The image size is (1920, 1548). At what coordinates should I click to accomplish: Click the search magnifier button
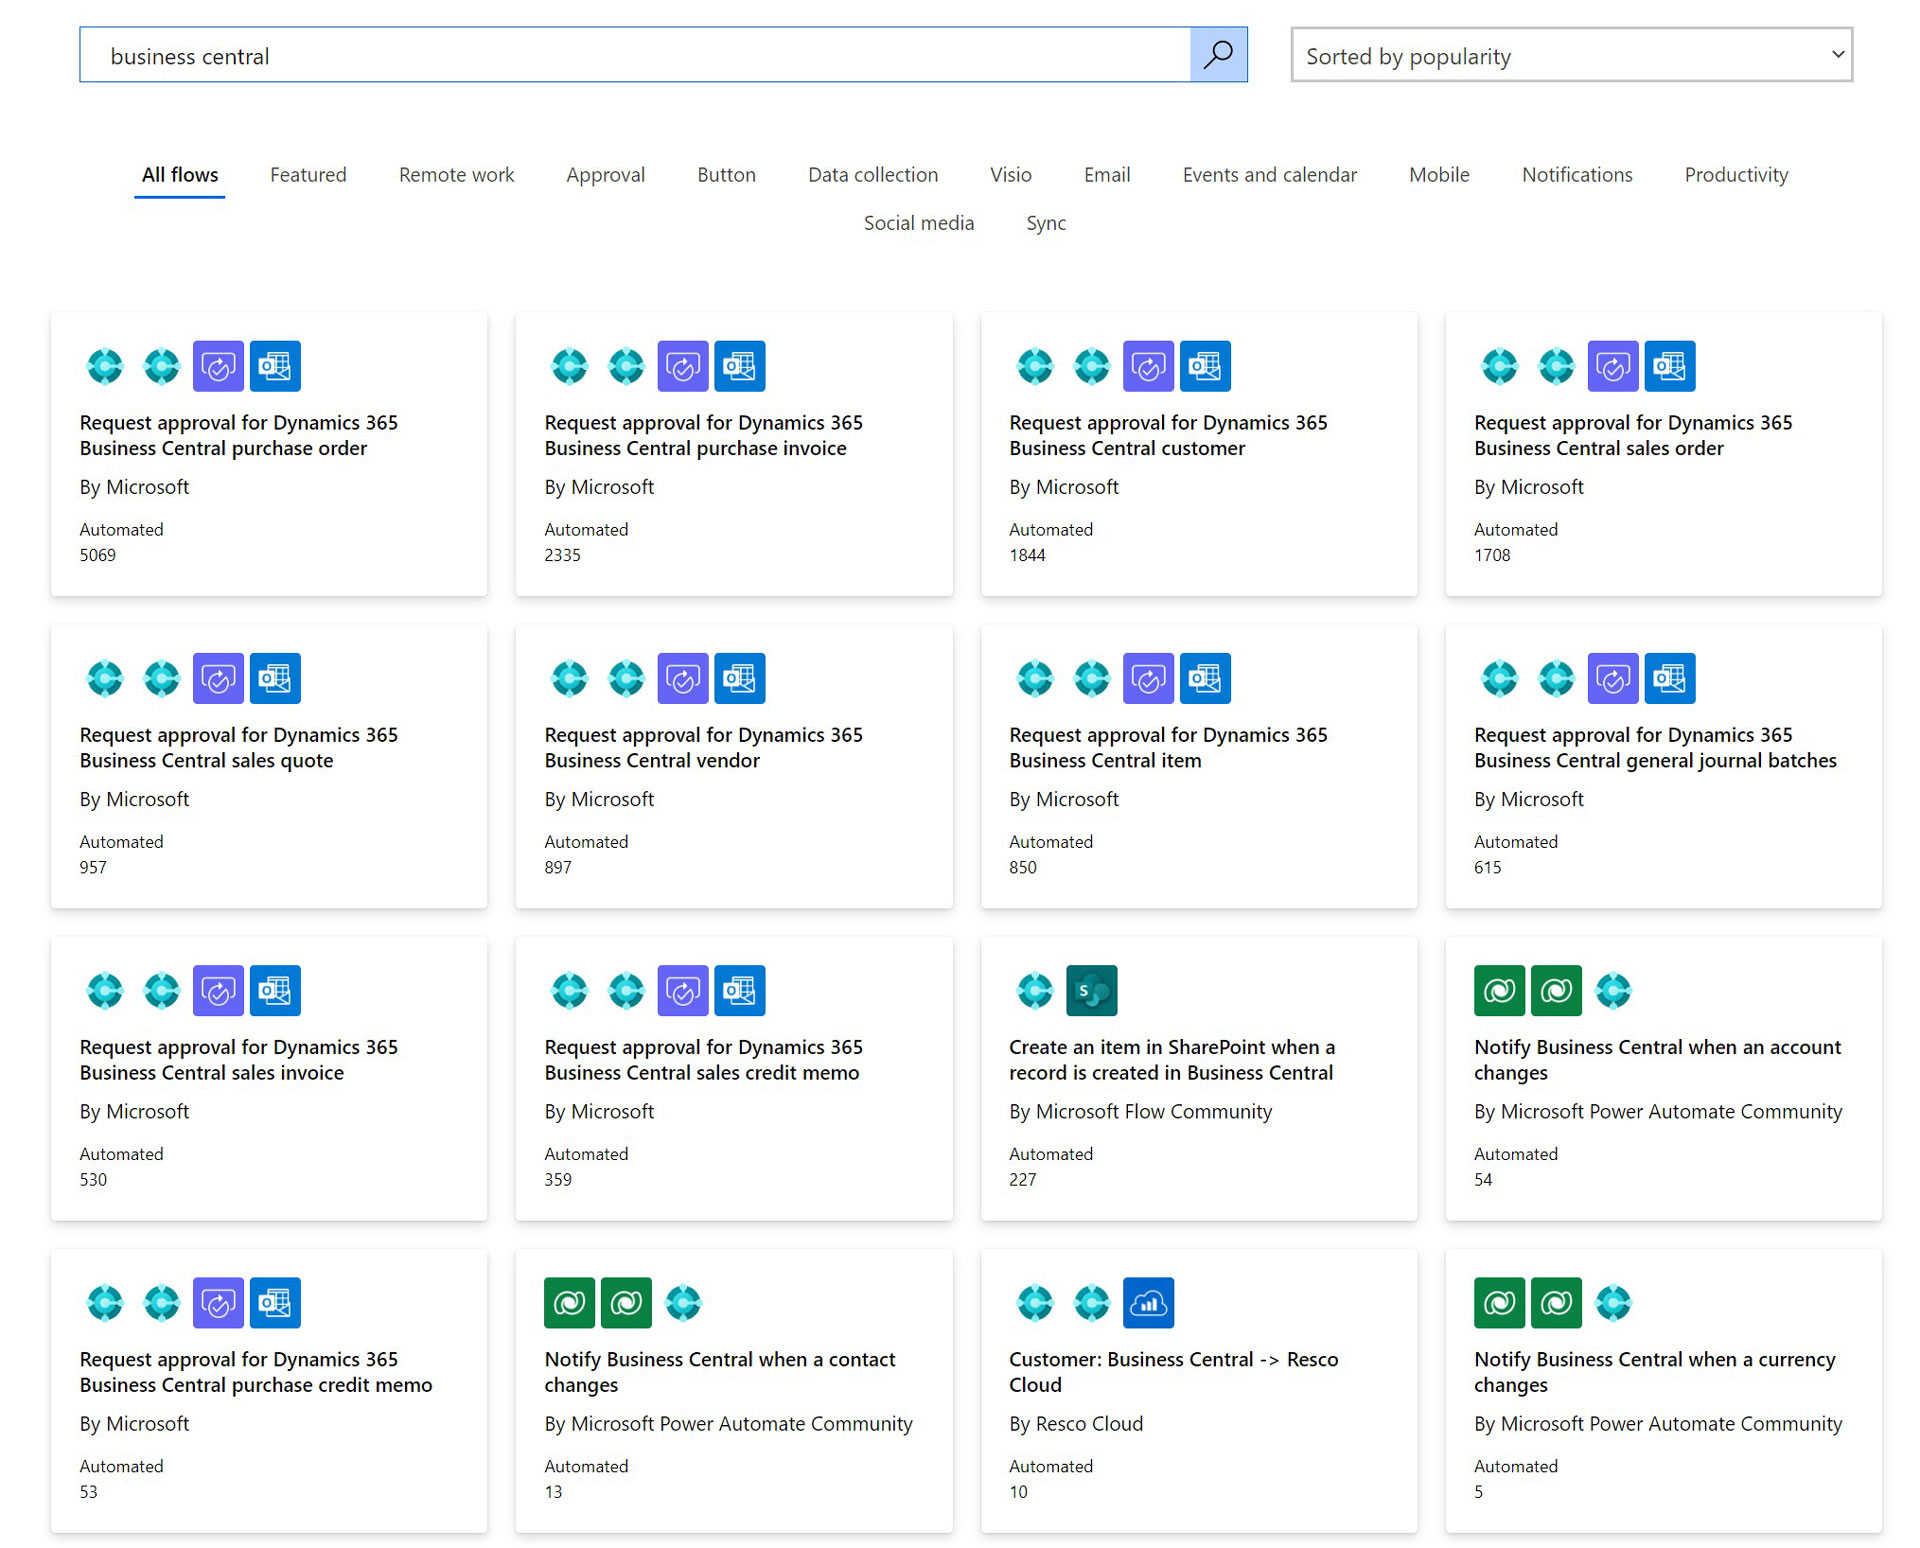coord(1217,55)
